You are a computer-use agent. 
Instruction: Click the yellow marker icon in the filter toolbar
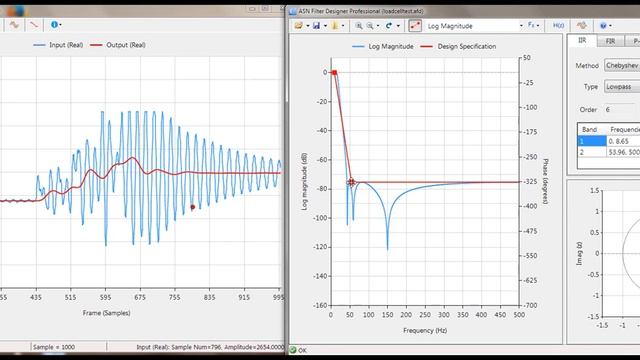pyautogui.click(x=335, y=26)
